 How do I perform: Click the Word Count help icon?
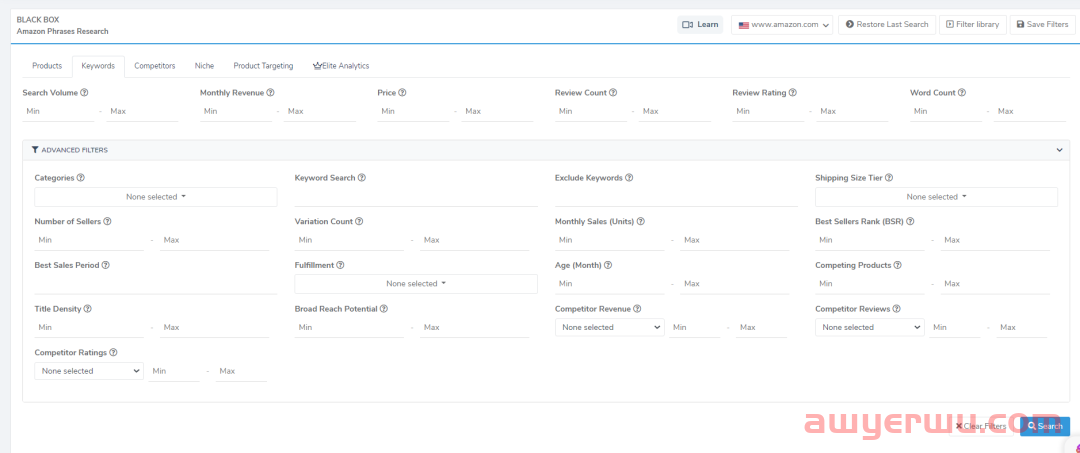[x=962, y=92]
